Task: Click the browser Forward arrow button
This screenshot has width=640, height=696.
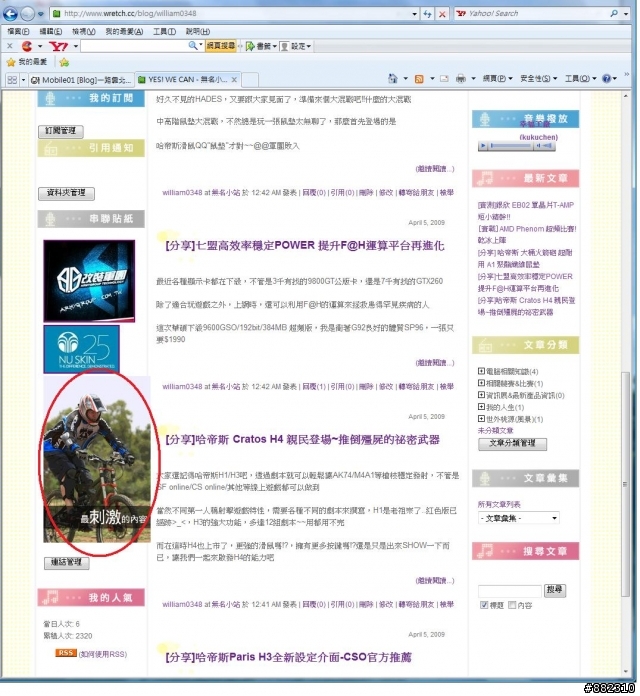Action: pos(28,14)
